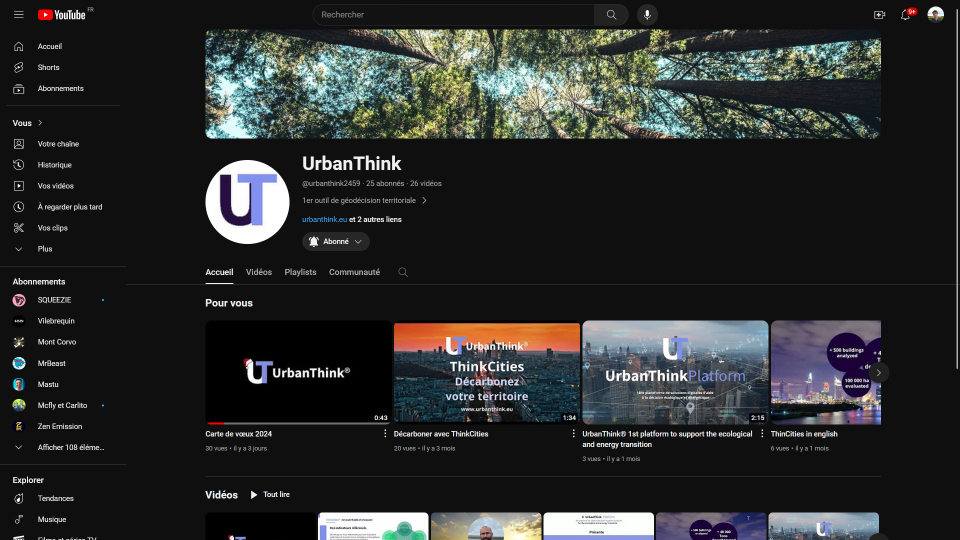Switch to the Vidéos tab
This screenshot has height=540, width=960.
pos(258,272)
